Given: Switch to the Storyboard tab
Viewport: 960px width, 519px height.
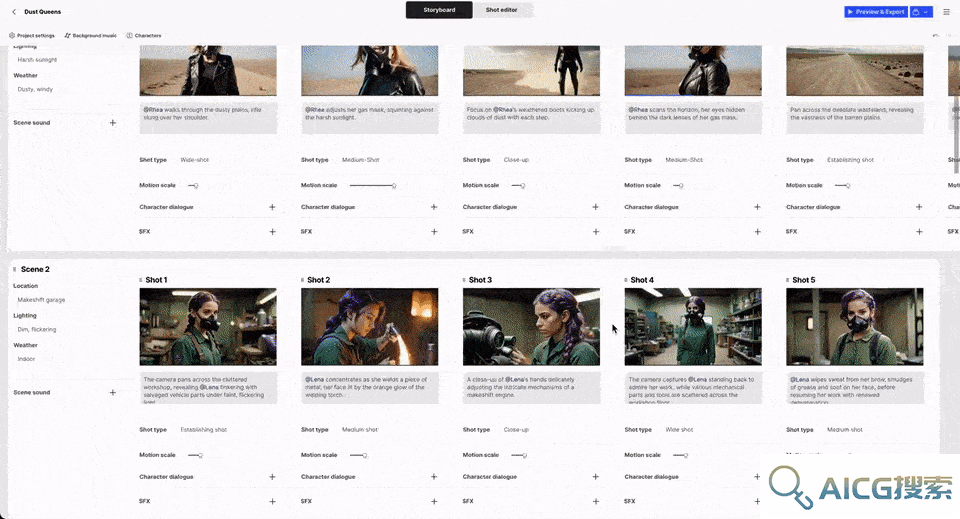Looking at the screenshot, I should [x=439, y=10].
